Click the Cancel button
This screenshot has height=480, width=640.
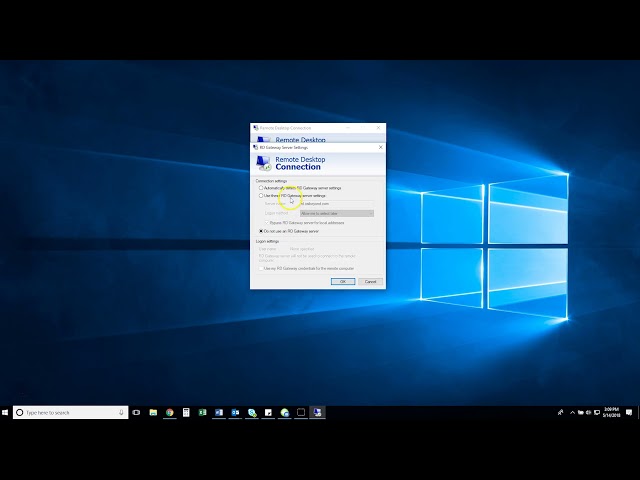pyautogui.click(x=370, y=282)
